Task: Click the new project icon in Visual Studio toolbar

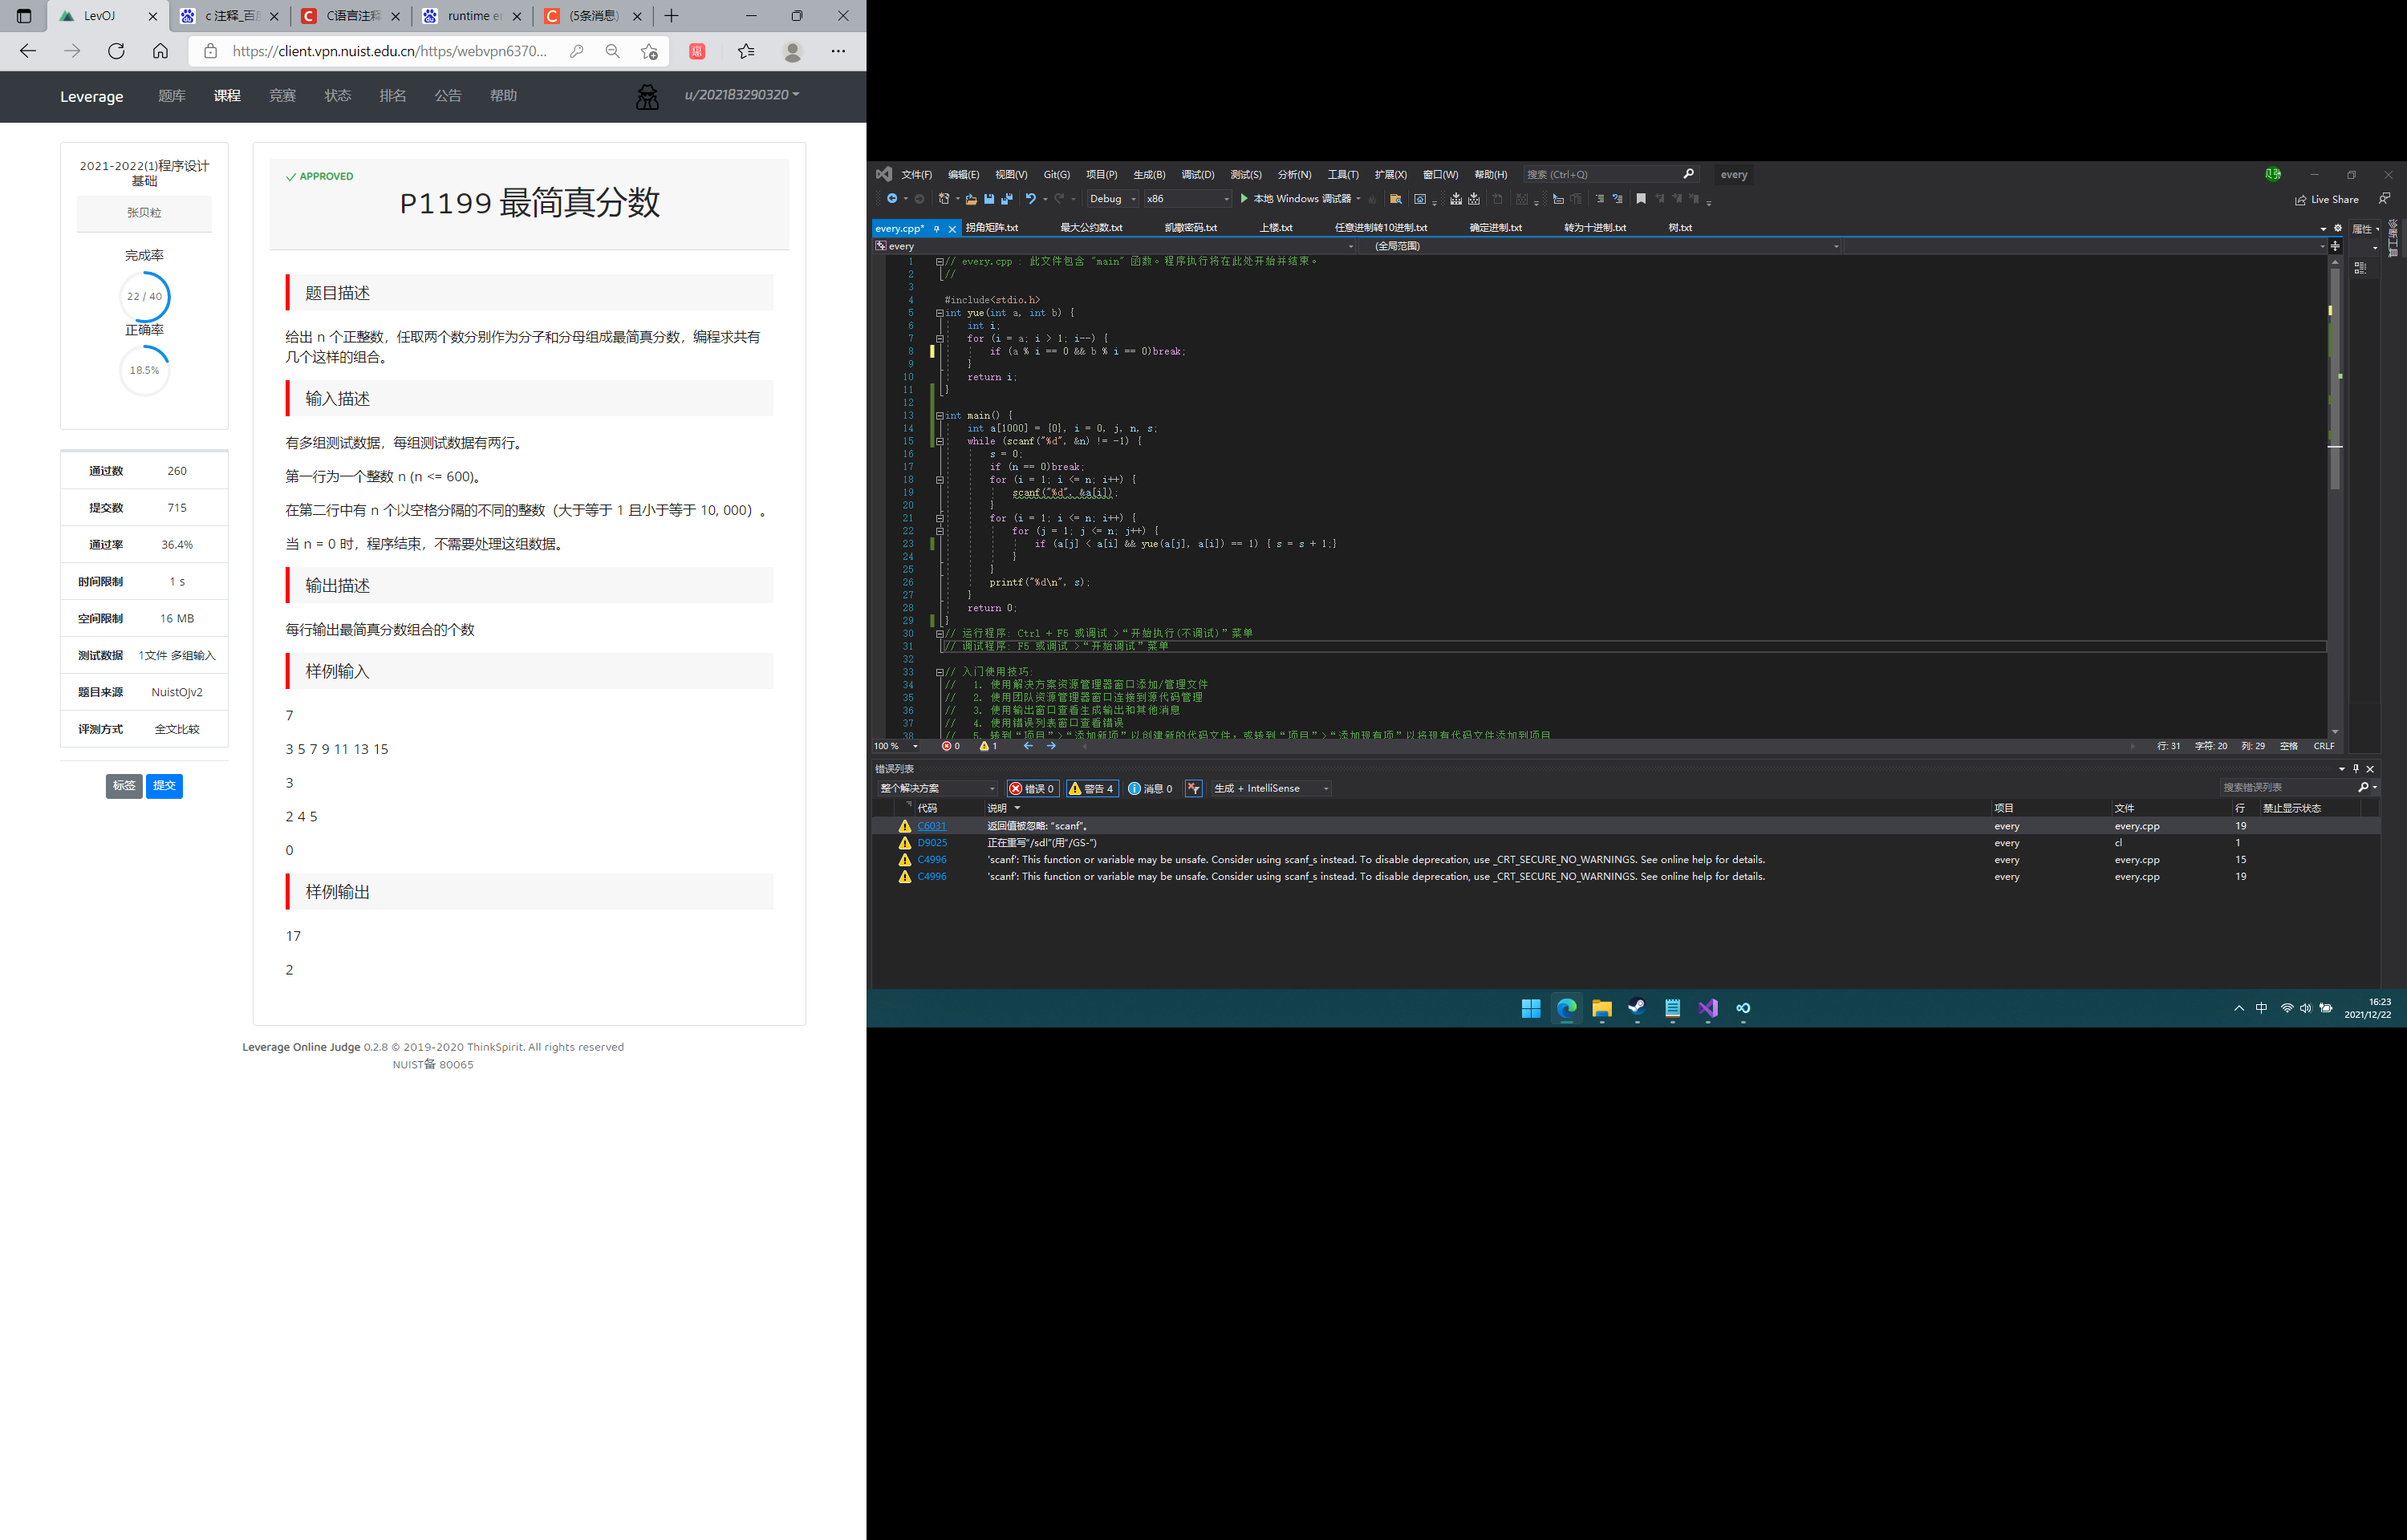Action: click(x=943, y=199)
